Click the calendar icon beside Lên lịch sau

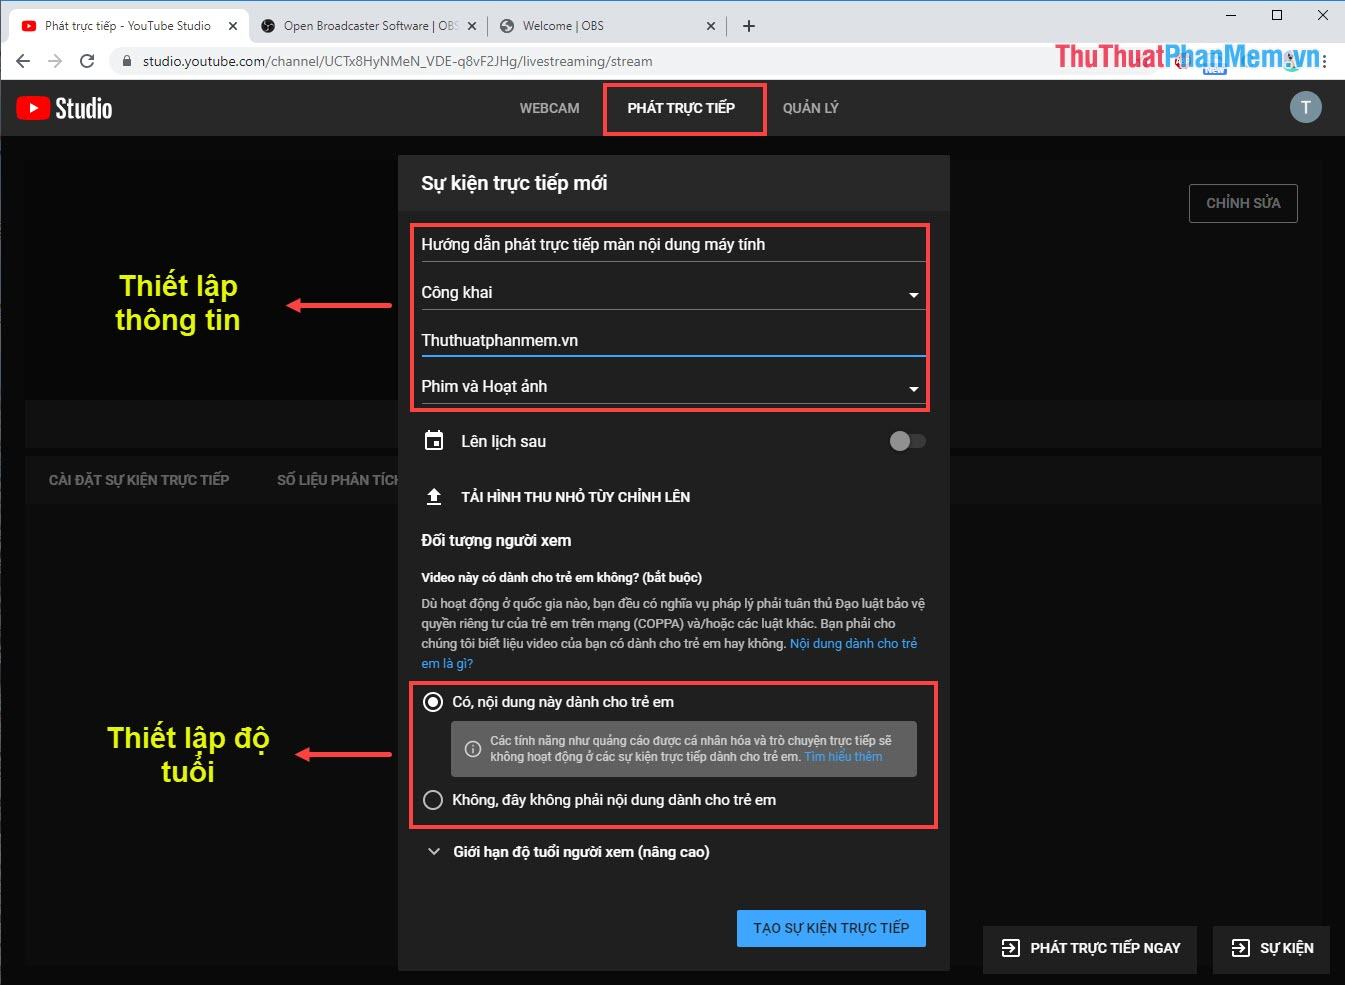(434, 441)
